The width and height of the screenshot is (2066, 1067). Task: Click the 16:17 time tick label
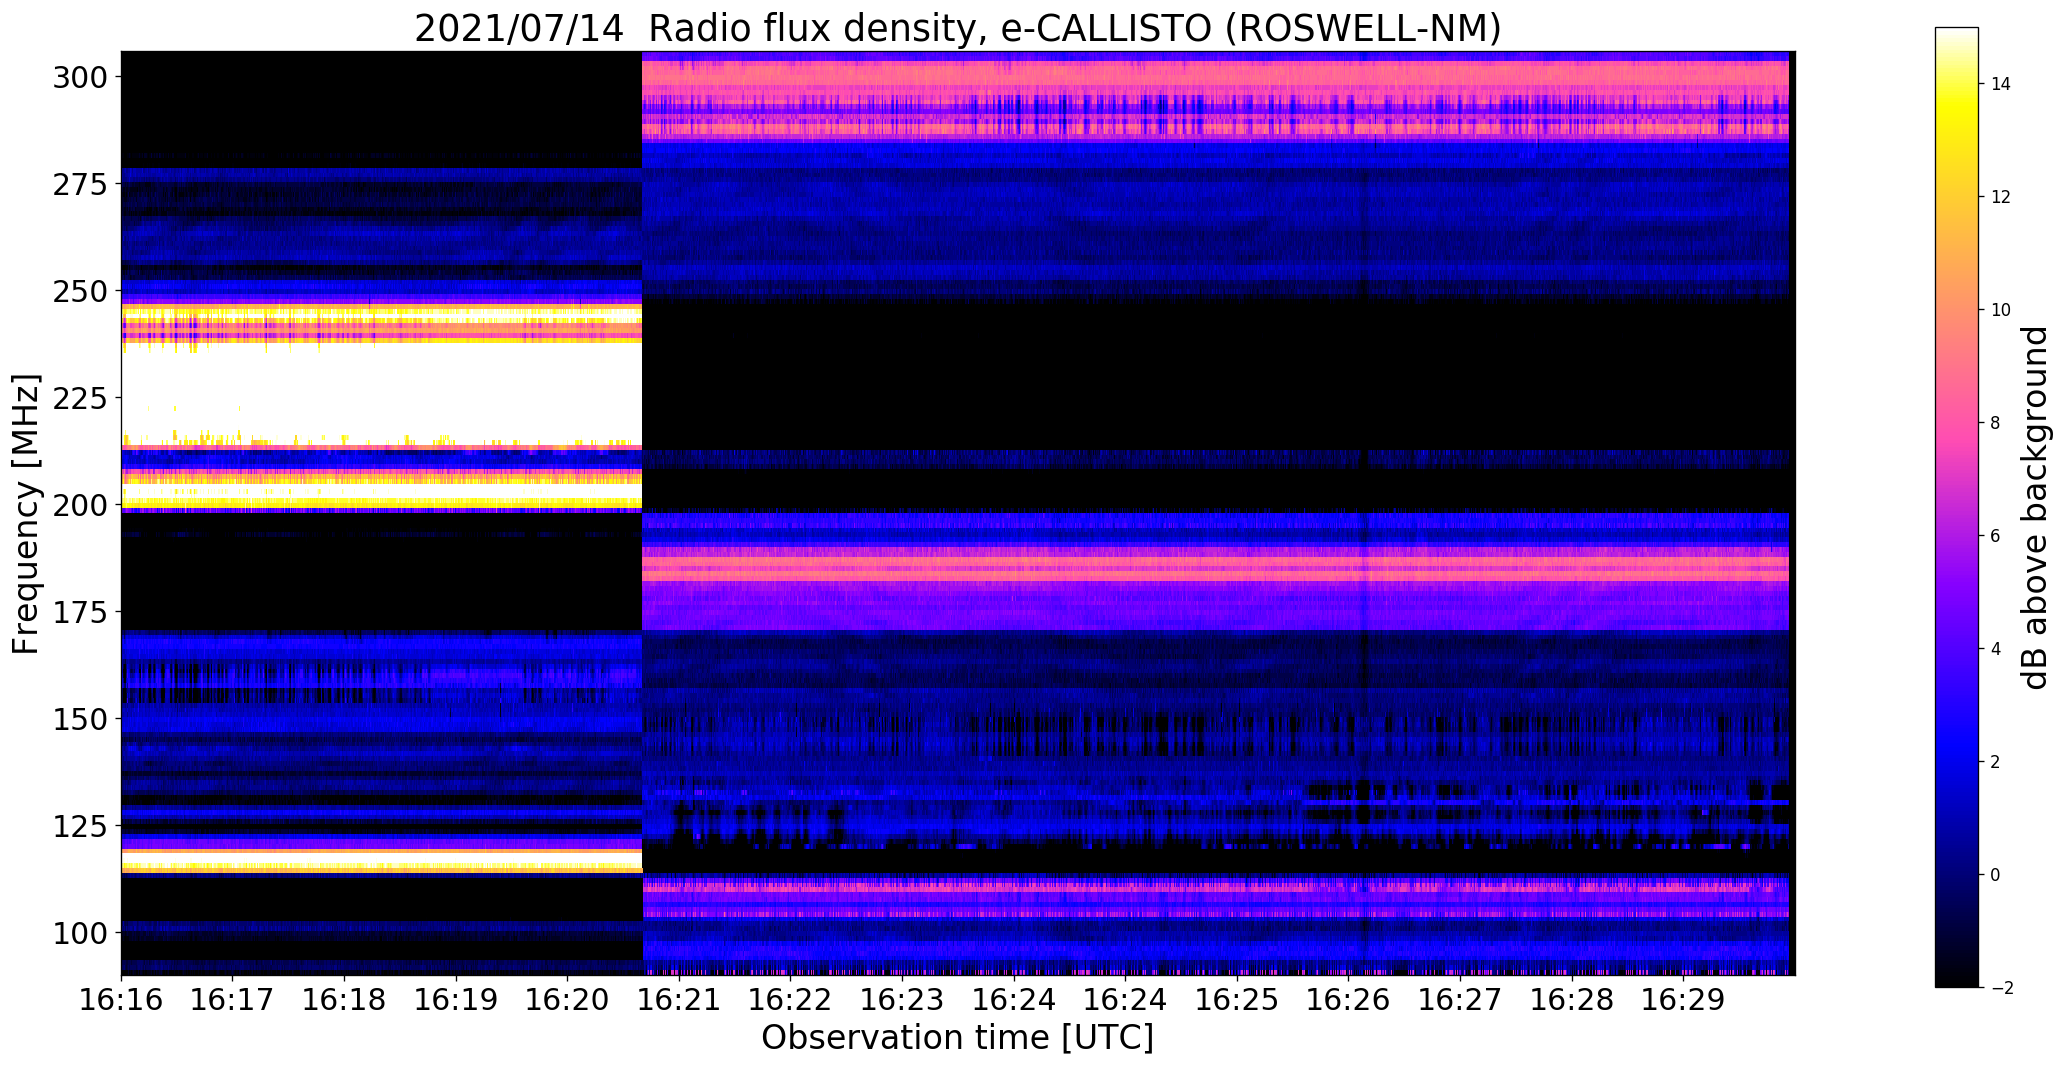click(233, 1000)
